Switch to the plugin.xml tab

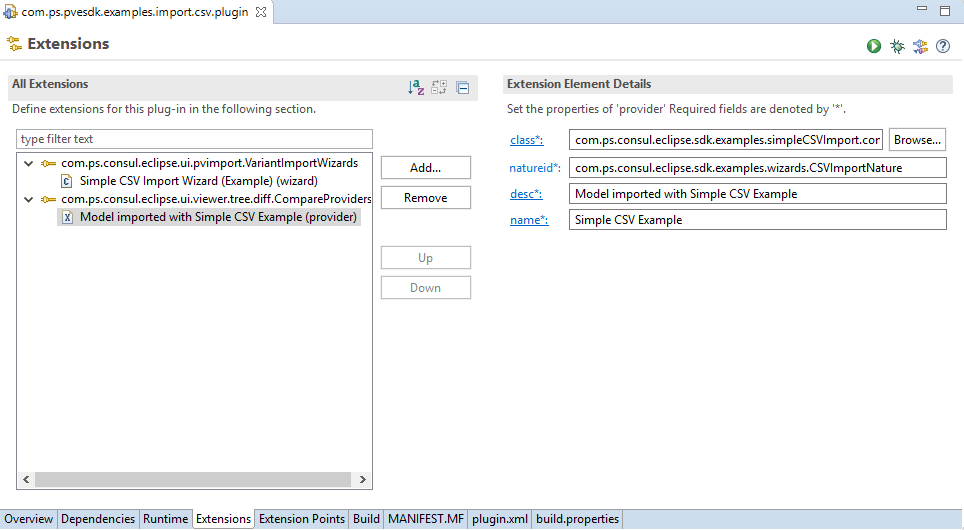(499, 519)
